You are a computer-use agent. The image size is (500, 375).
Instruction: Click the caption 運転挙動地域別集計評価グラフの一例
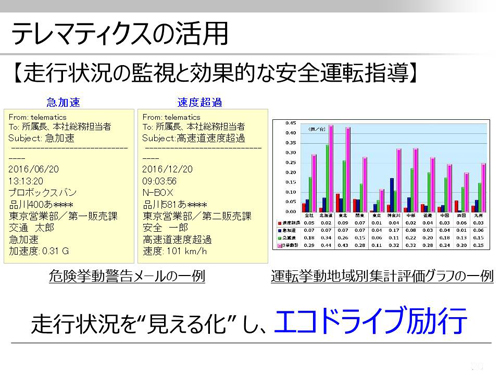382,276
